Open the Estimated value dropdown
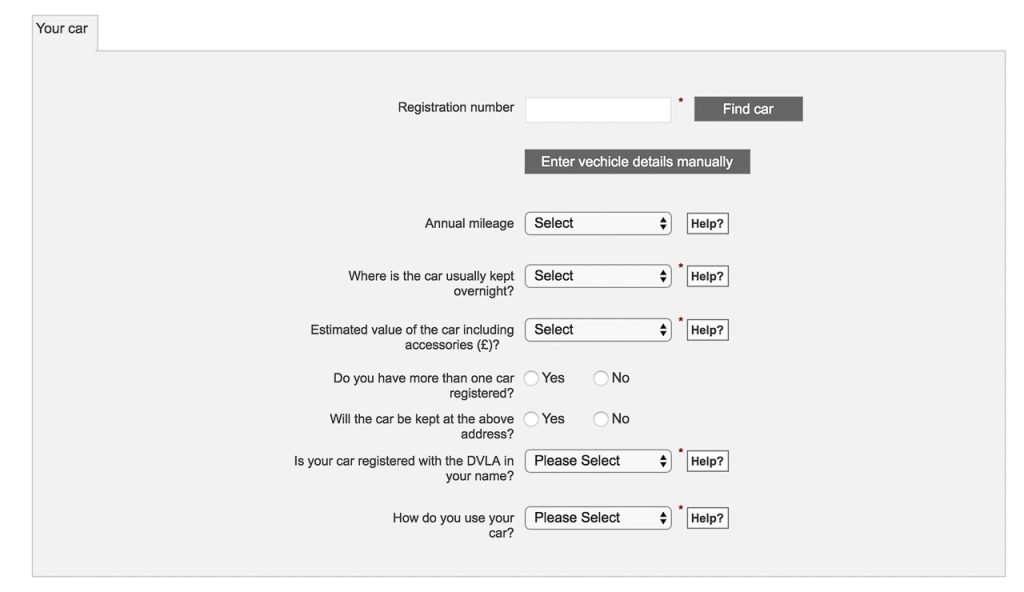 (598, 330)
